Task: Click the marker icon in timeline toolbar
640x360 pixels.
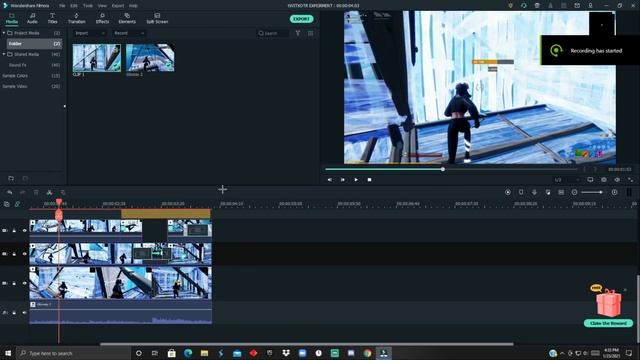Action: (x=521, y=192)
